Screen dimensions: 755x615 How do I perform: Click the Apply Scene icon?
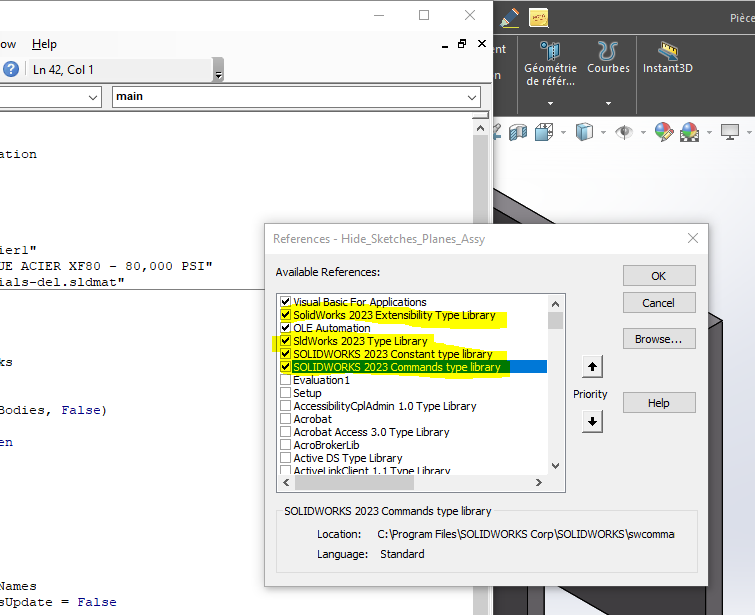(690, 132)
